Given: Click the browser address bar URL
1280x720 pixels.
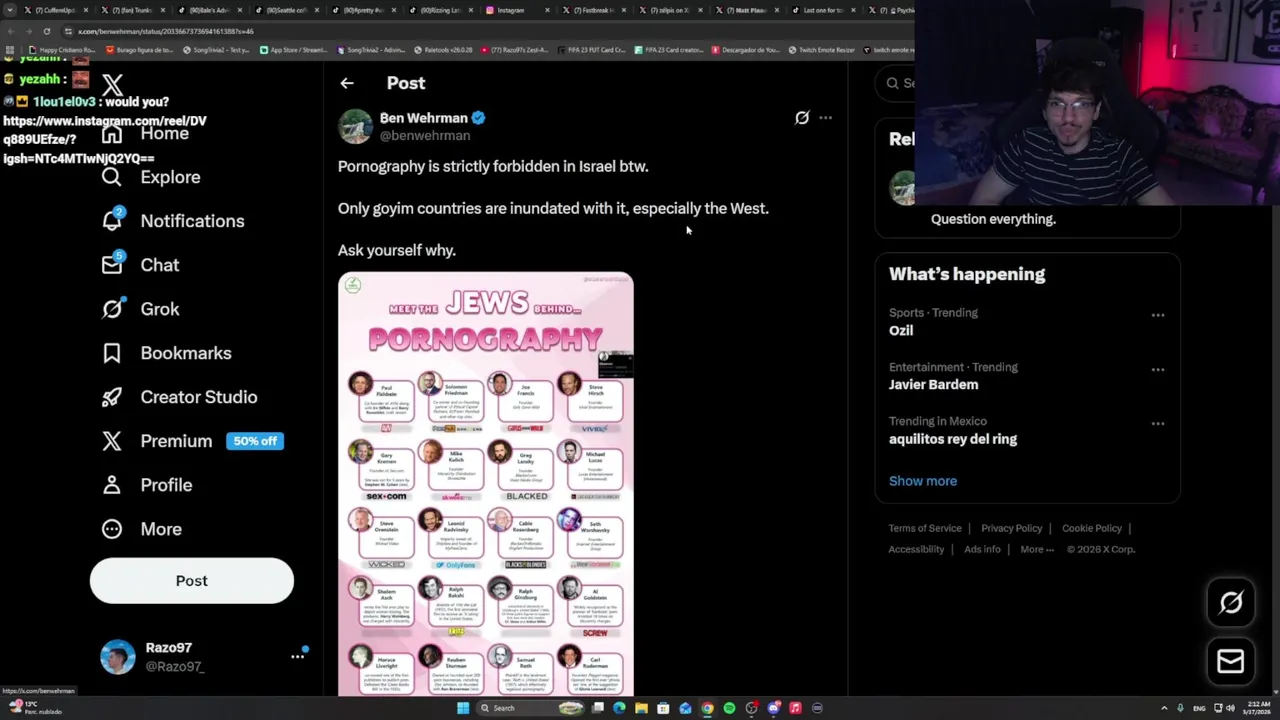Looking at the screenshot, I should [x=166, y=31].
